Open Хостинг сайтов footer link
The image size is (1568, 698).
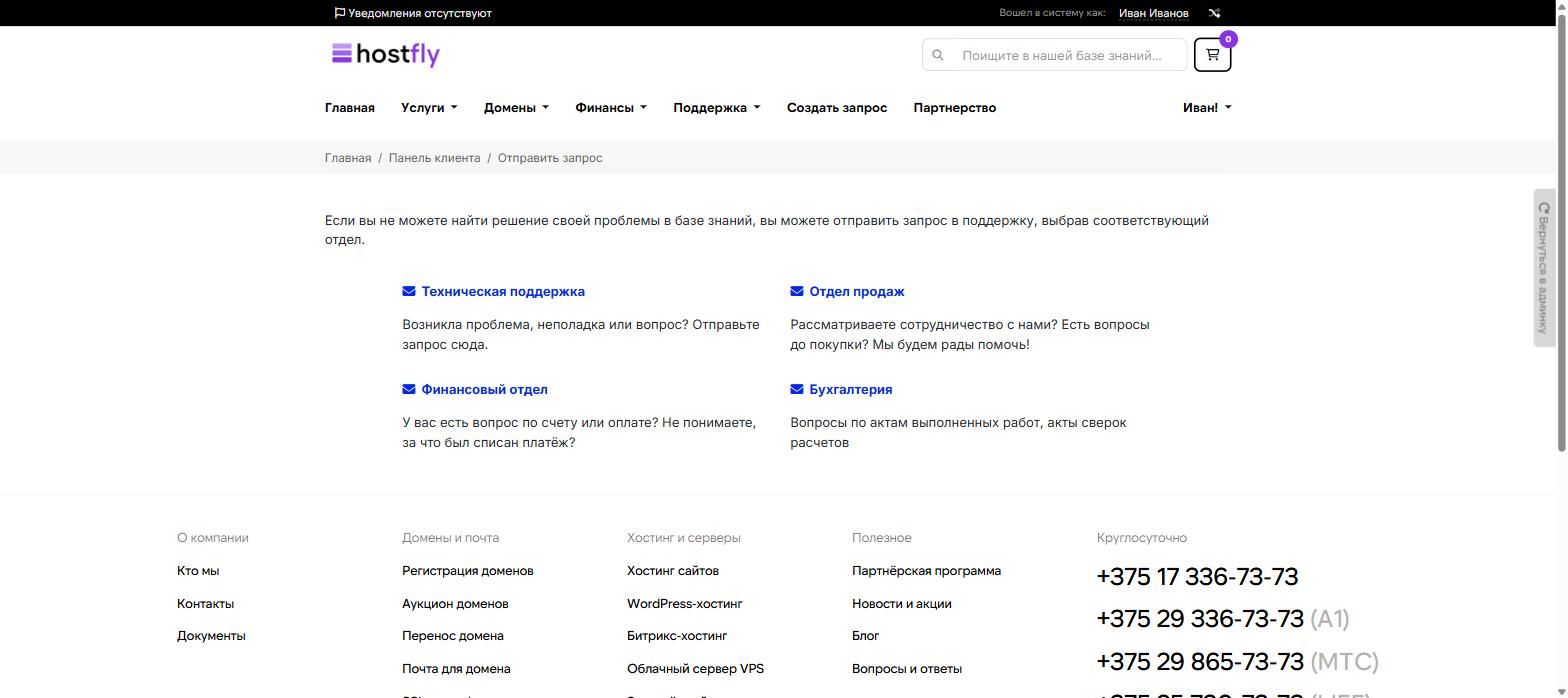673,571
